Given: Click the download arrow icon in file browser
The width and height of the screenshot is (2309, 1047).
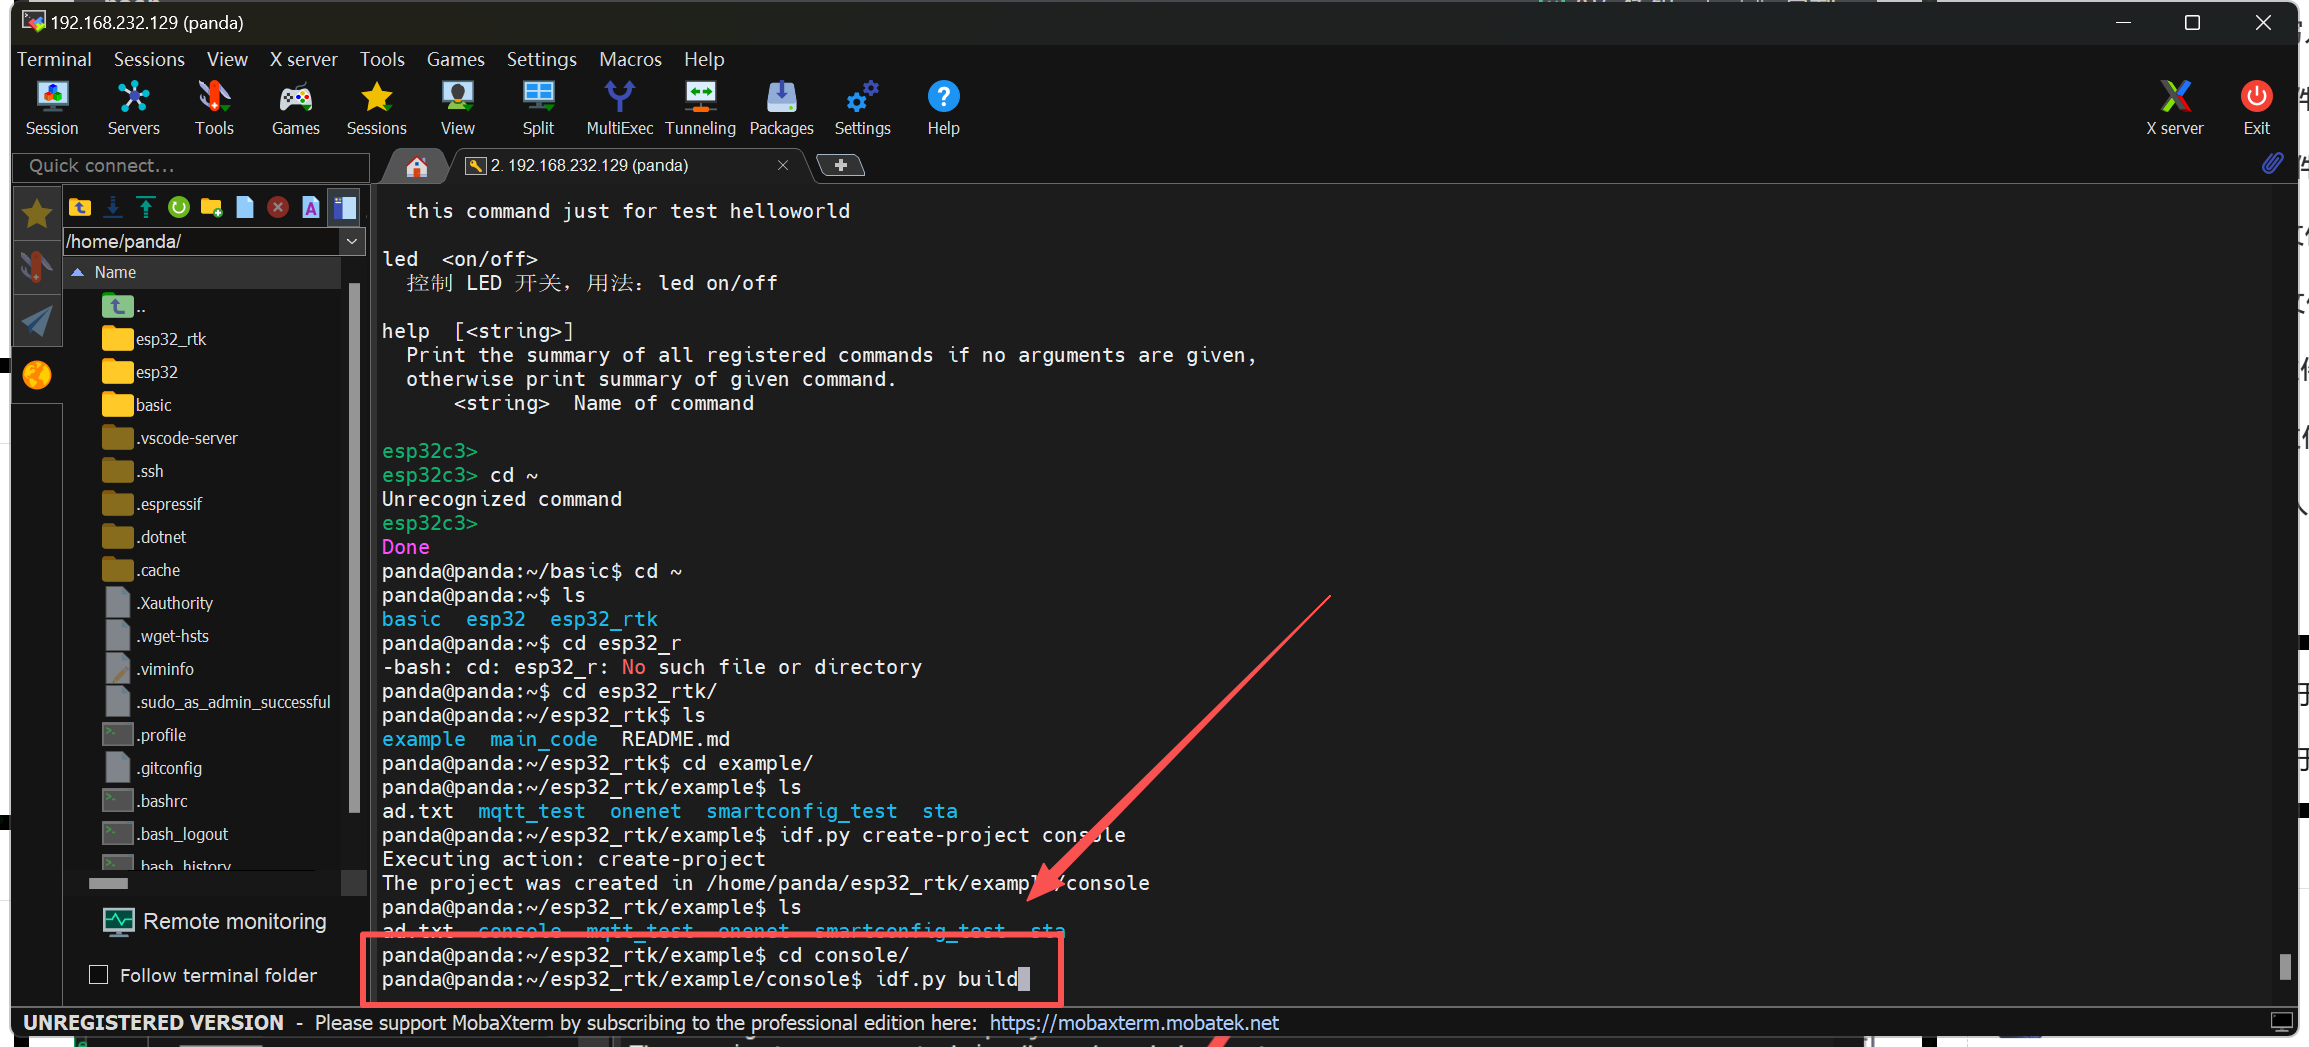Looking at the screenshot, I should [x=113, y=207].
